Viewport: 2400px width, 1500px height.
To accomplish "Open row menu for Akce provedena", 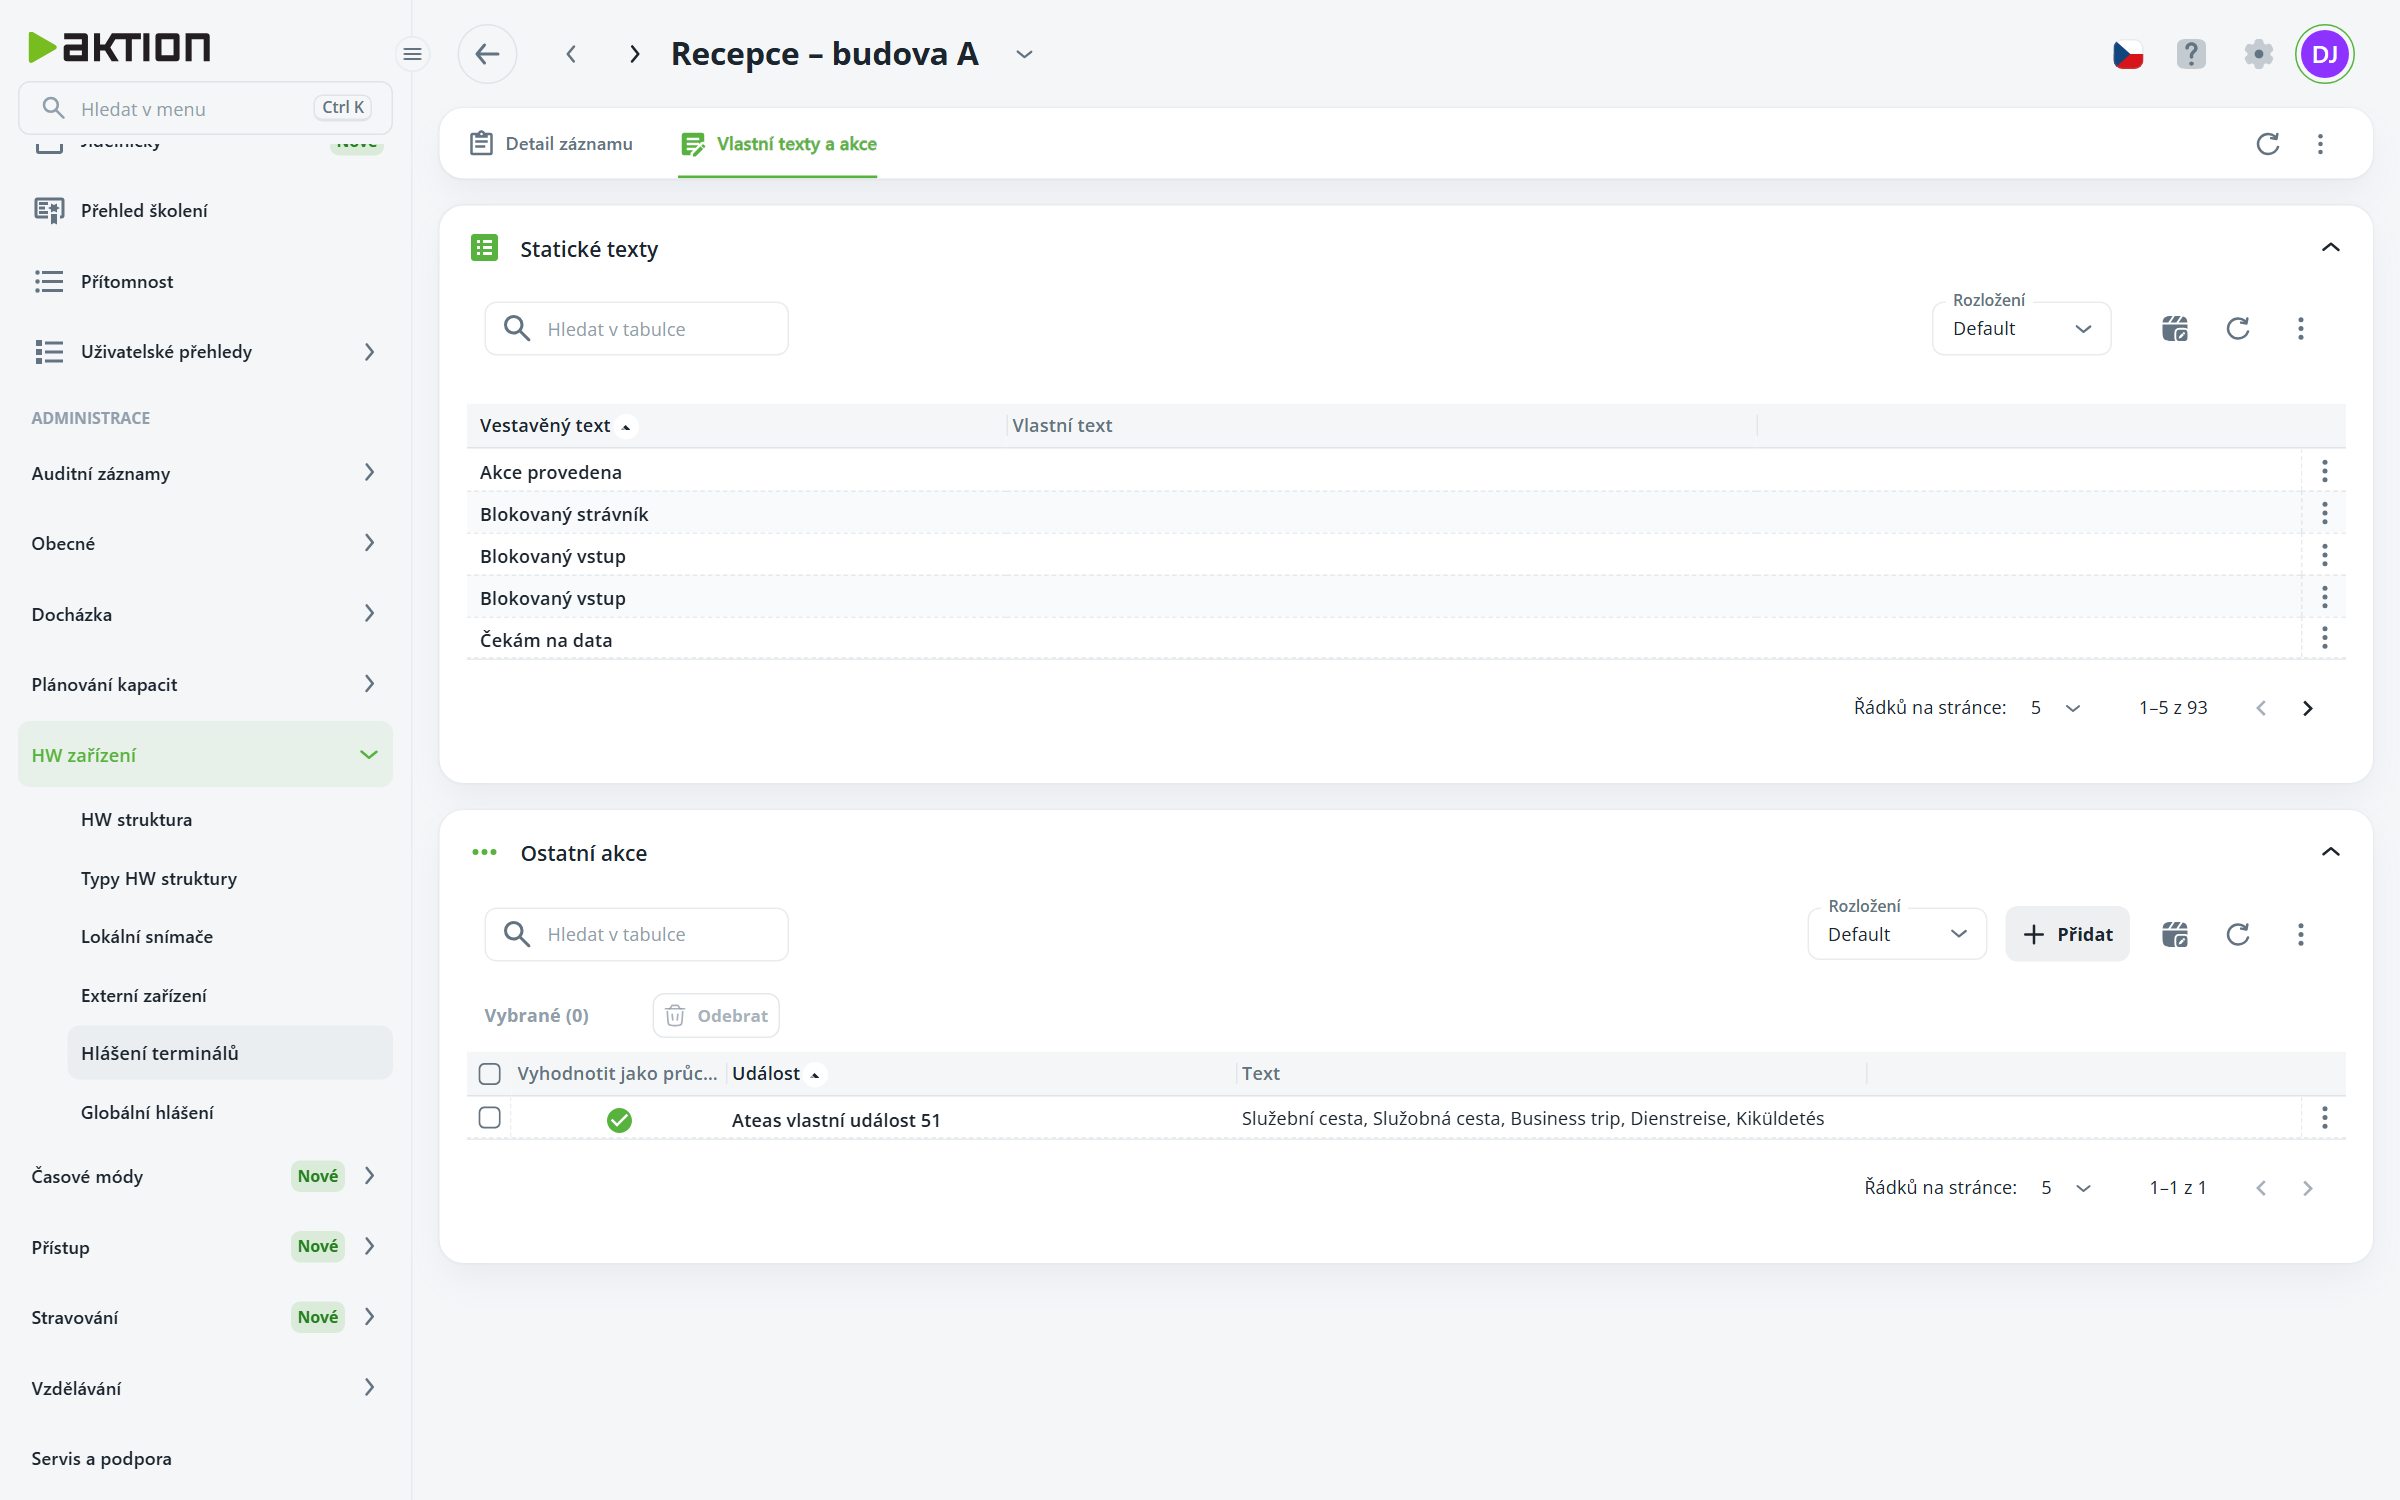I will point(2324,471).
